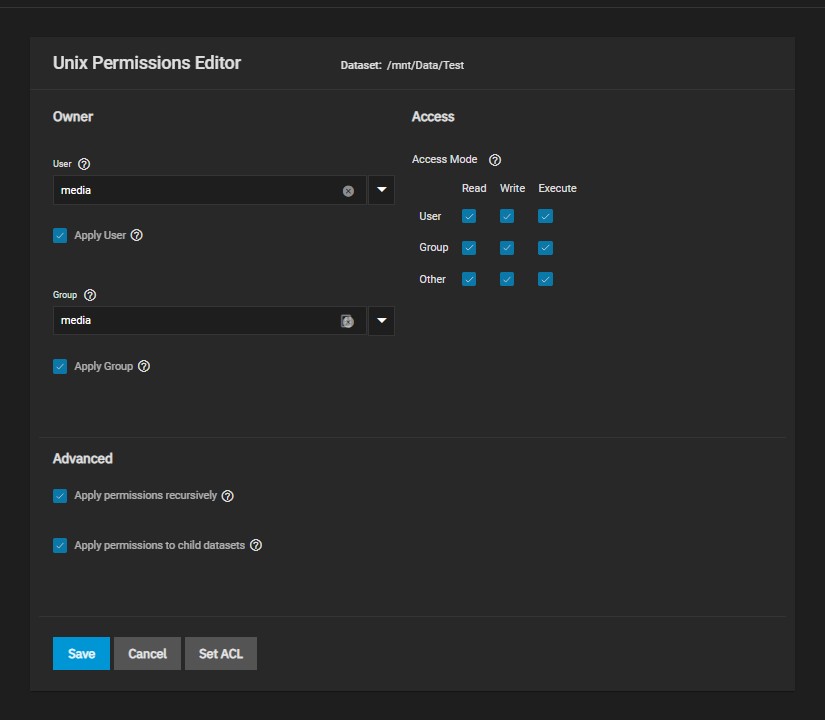The width and height of the screenshot is (825, 720).
Task: Click the Advanced section heading
Action: pos(83,458)
